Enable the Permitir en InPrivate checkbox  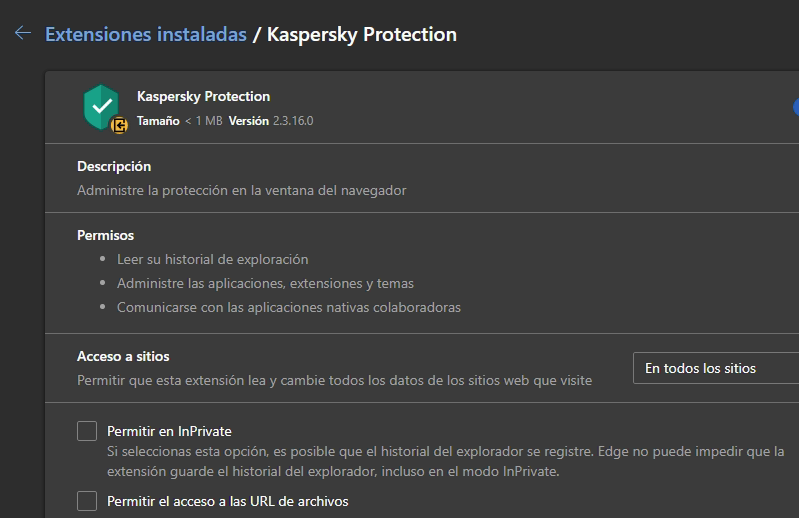(x=87, y=431)
